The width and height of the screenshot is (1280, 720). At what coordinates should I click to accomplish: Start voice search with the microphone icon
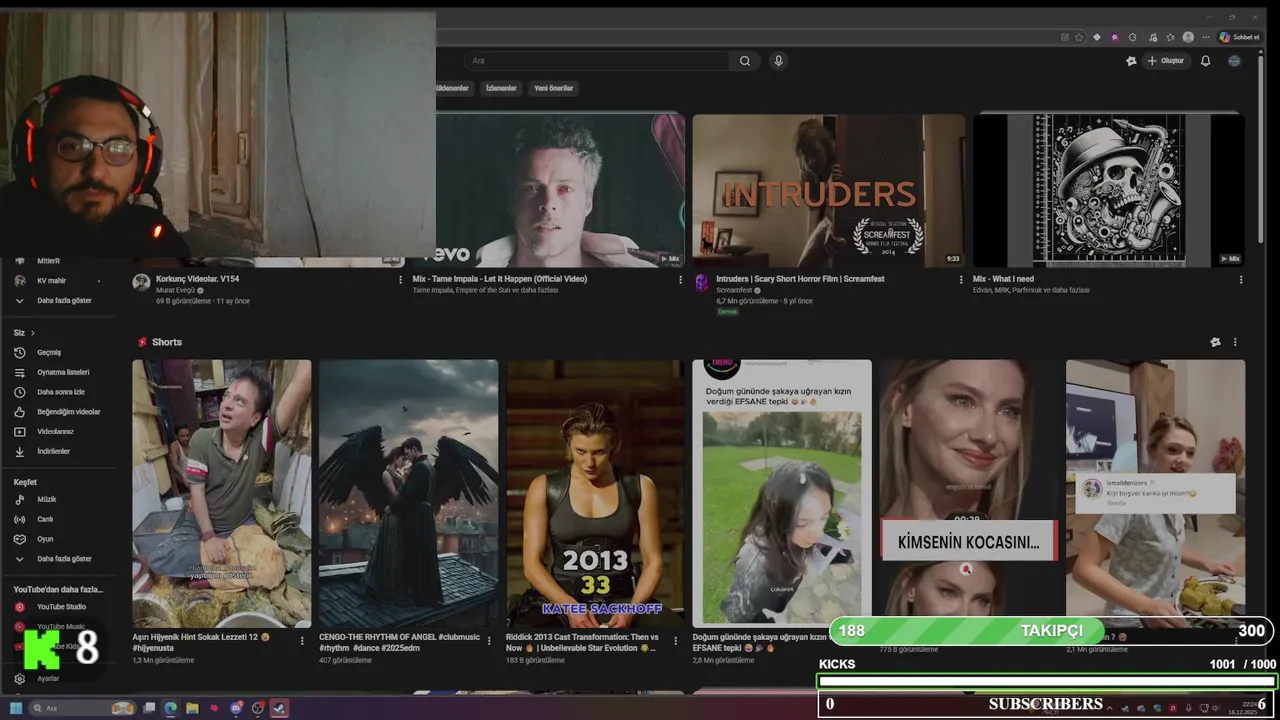click(778, 61)
